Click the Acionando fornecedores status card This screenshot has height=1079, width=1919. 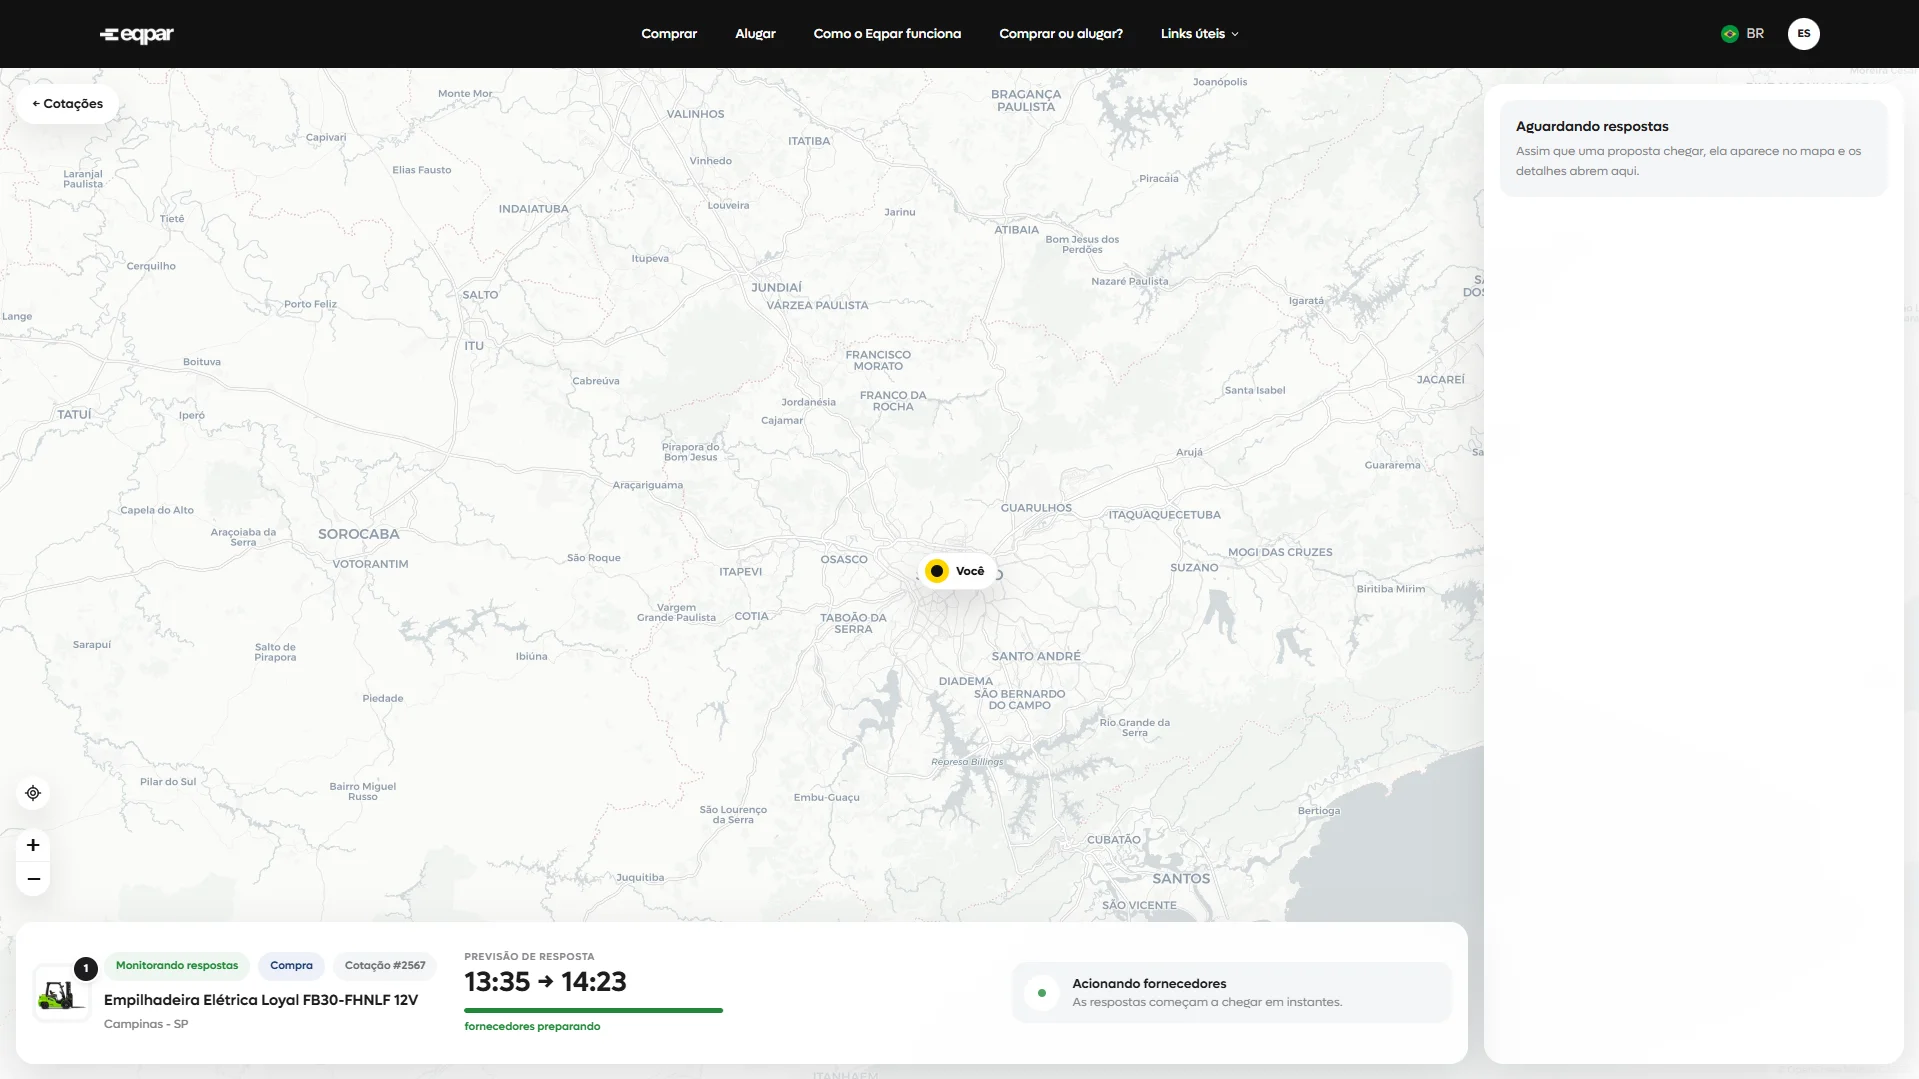(1231, 993)
